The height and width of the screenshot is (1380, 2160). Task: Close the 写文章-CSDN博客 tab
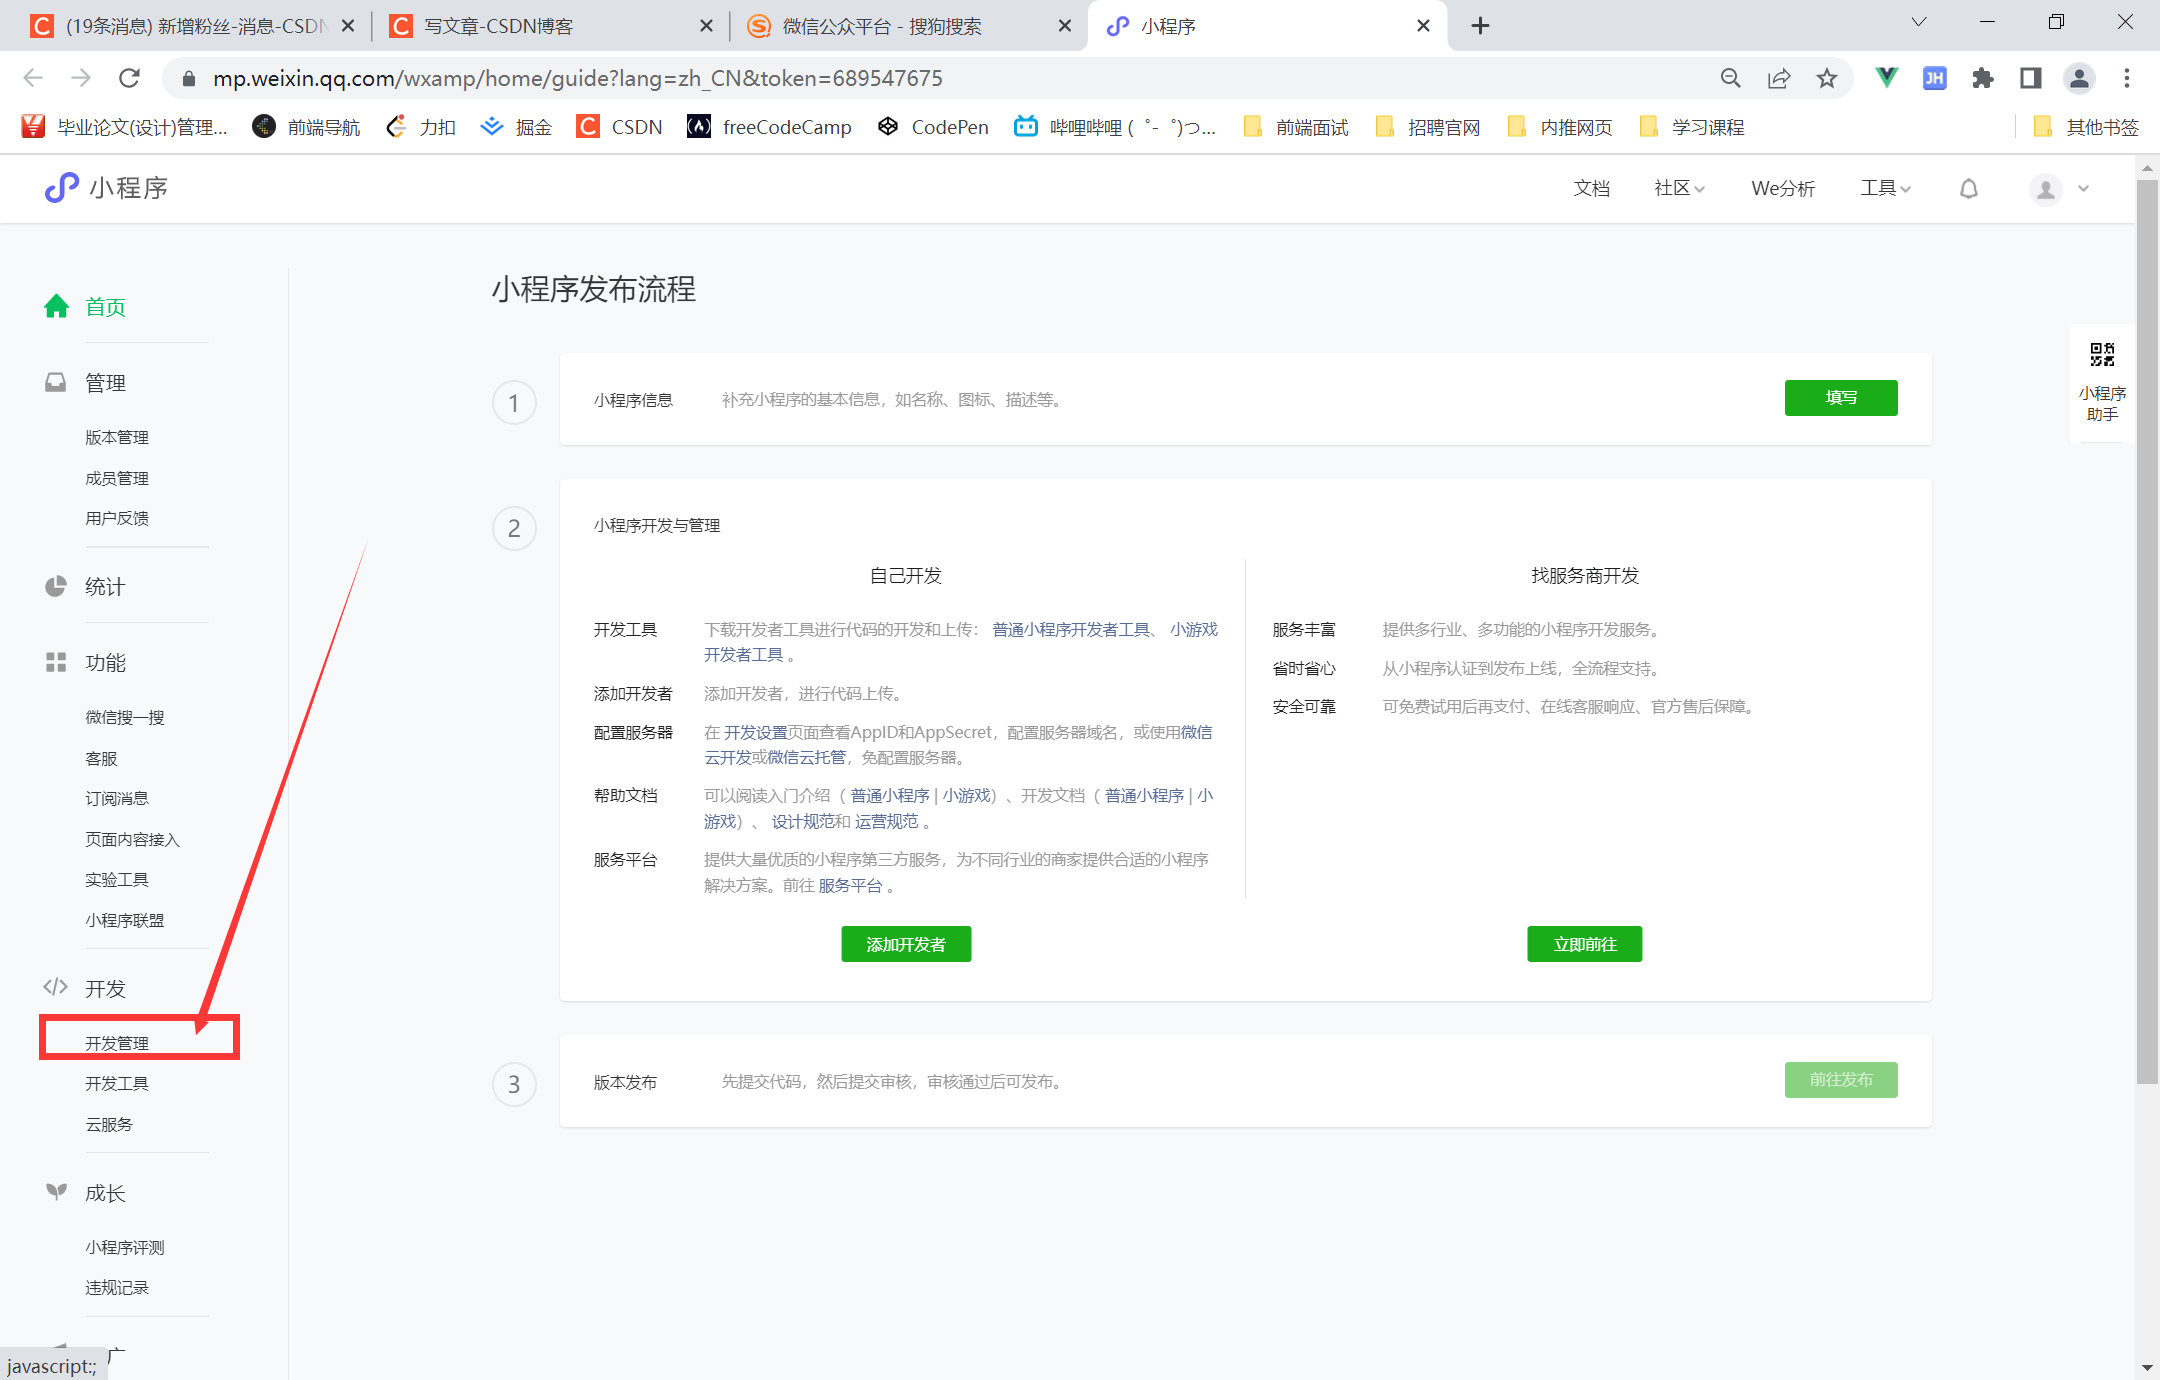[x=706, y=26]
